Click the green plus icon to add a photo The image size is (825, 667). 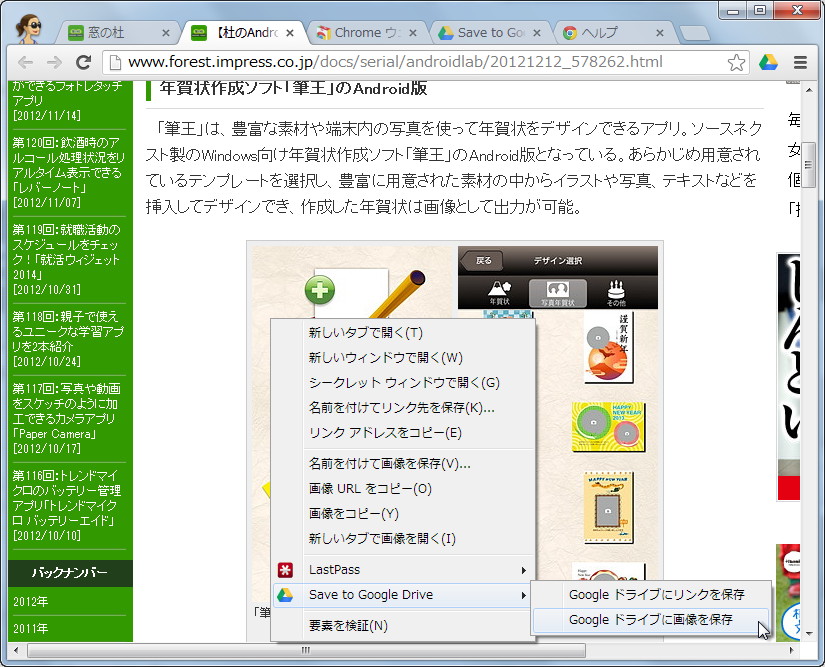pos(318,290)
